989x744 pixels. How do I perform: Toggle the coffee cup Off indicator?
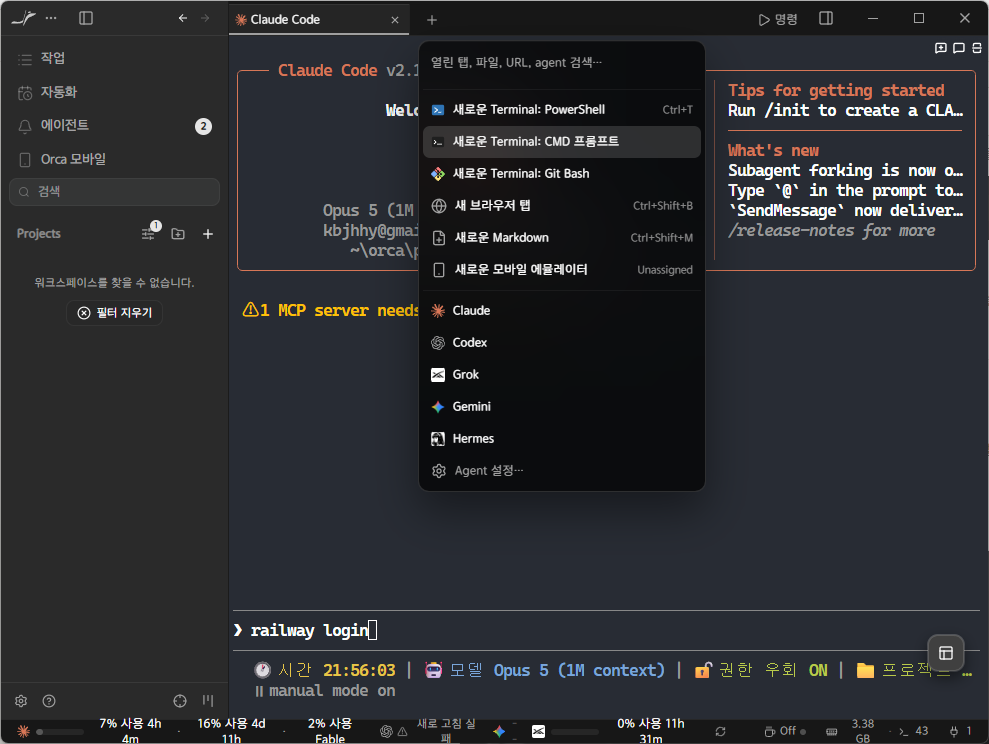point(785,731)
